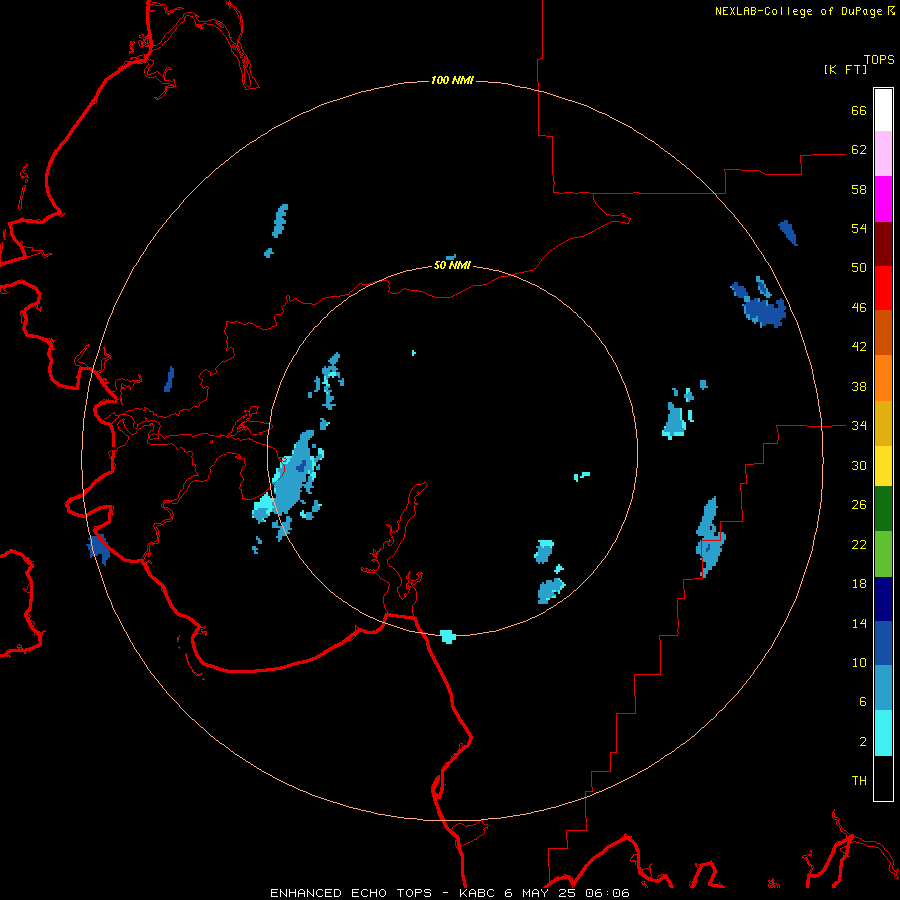
Task: Click legend value "62"
Action: 859,149
